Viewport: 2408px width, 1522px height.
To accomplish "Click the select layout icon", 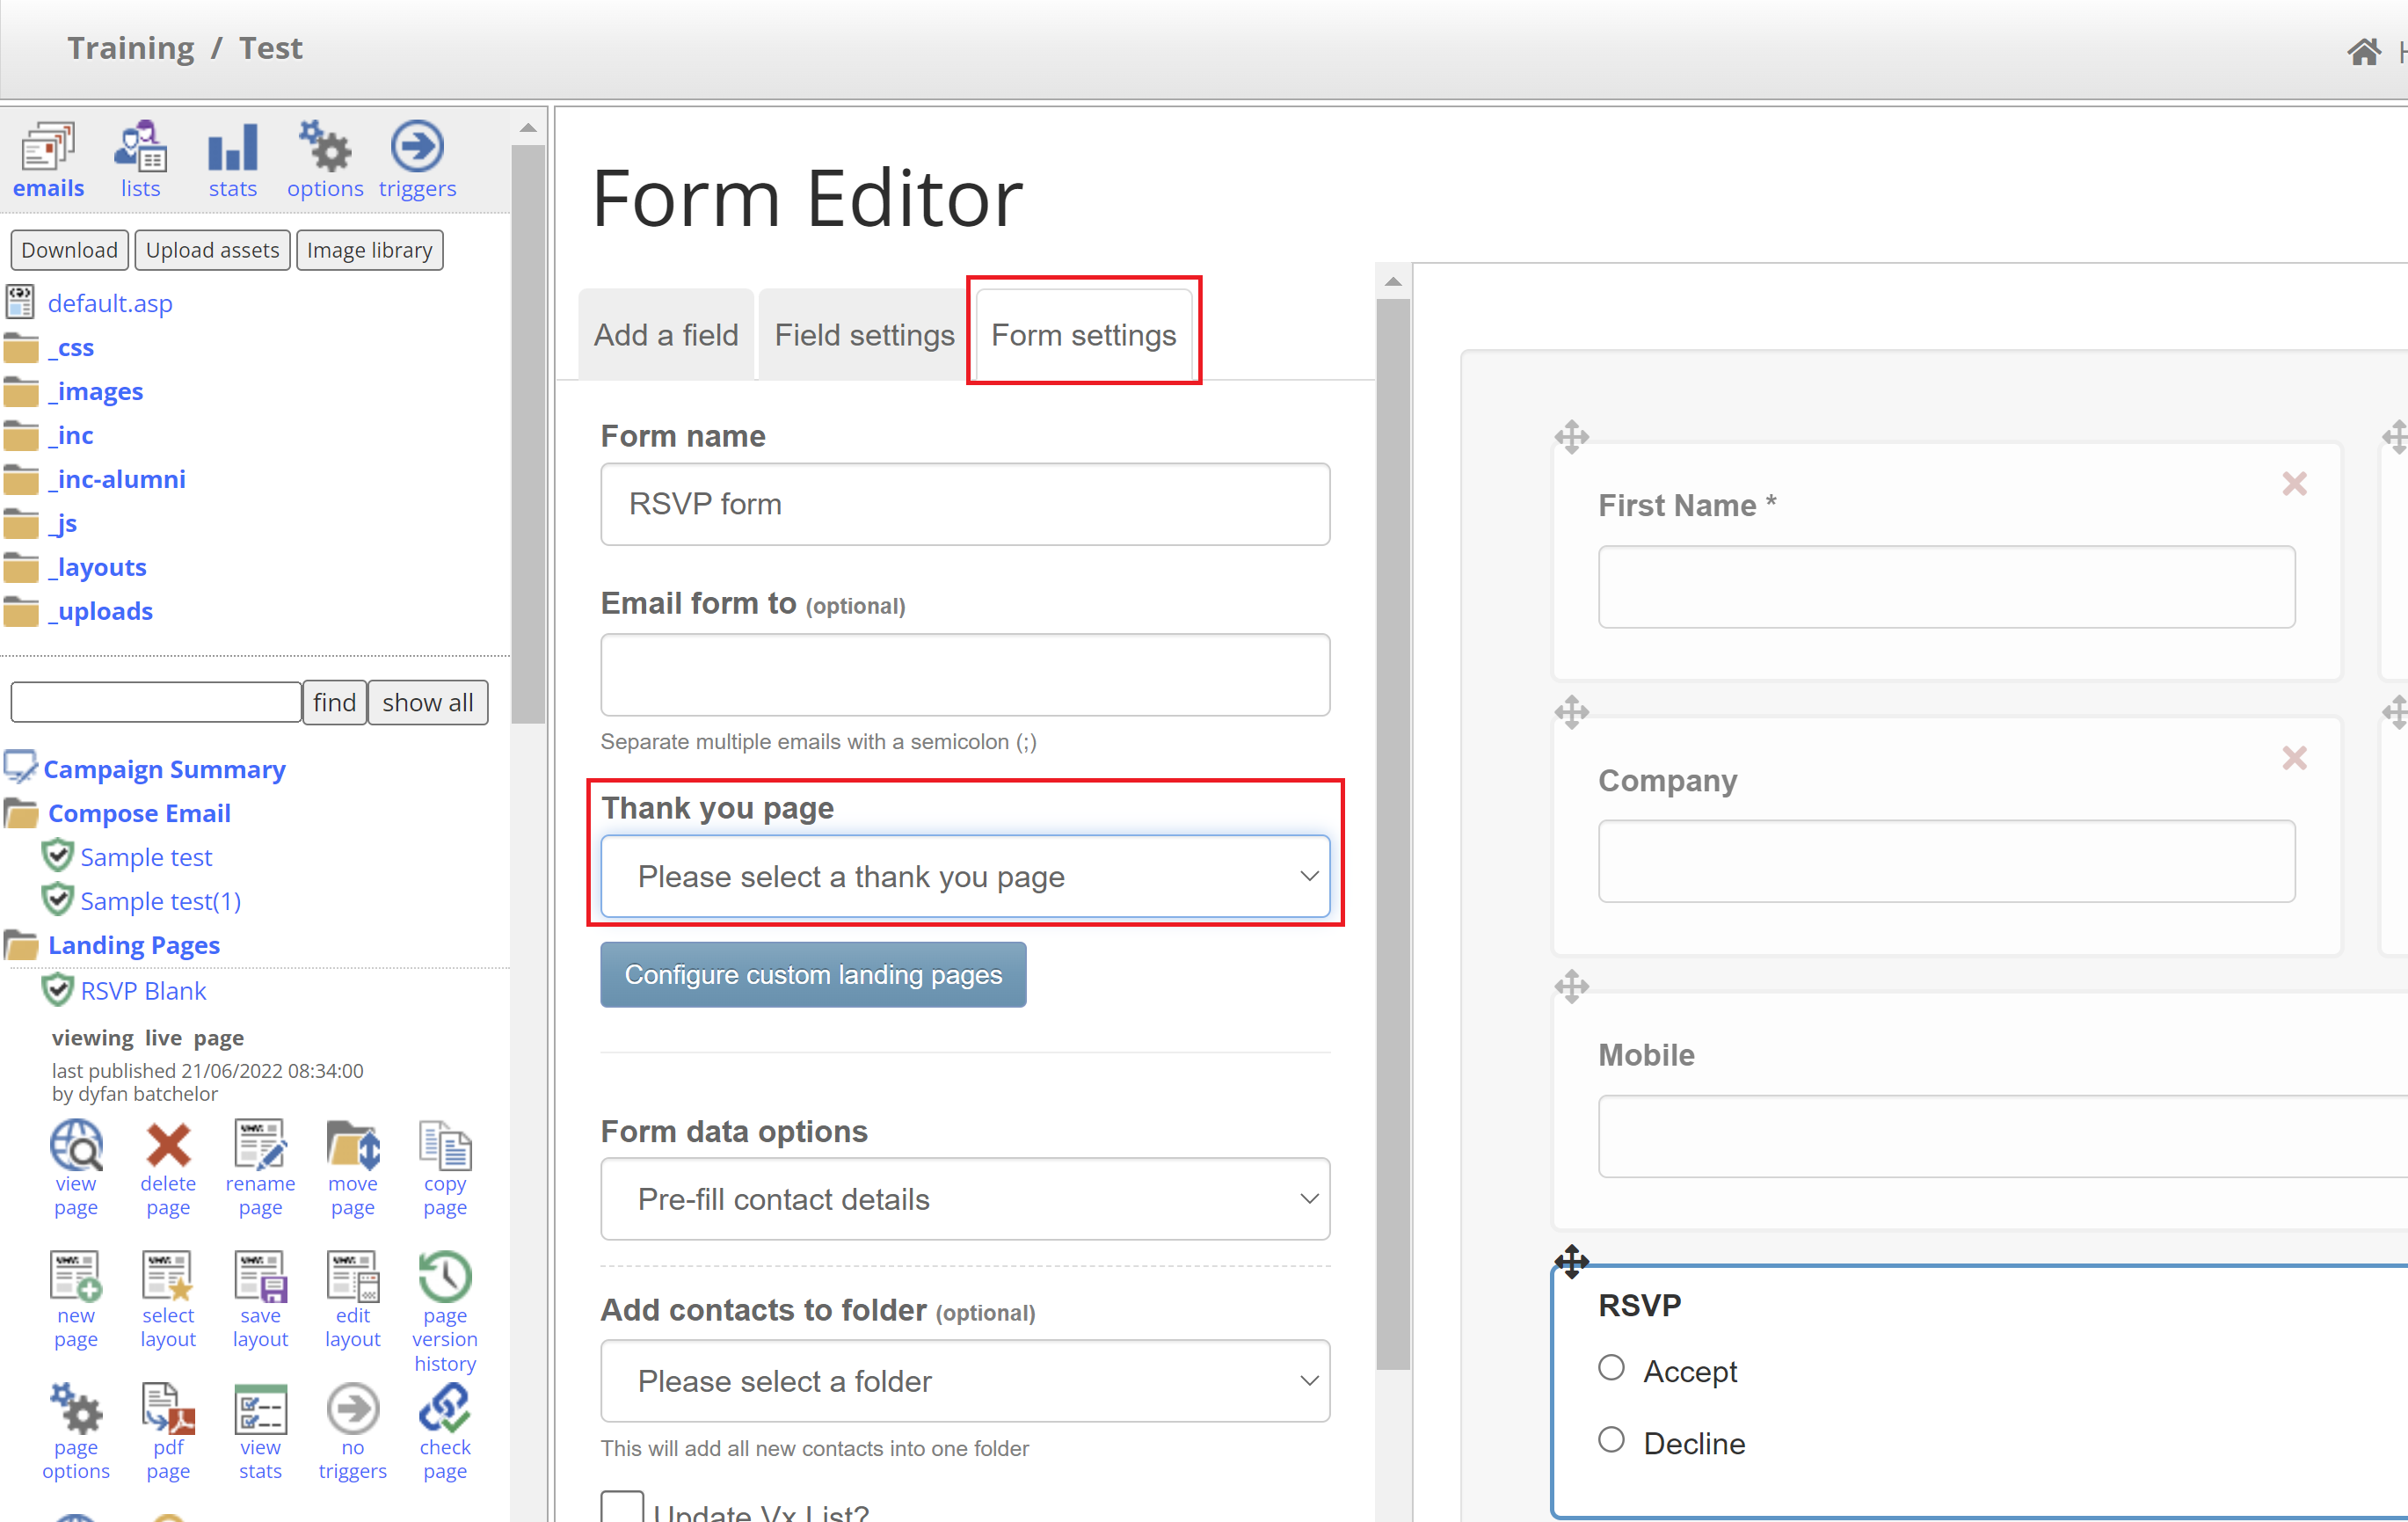I will [x=168, y=1277].
